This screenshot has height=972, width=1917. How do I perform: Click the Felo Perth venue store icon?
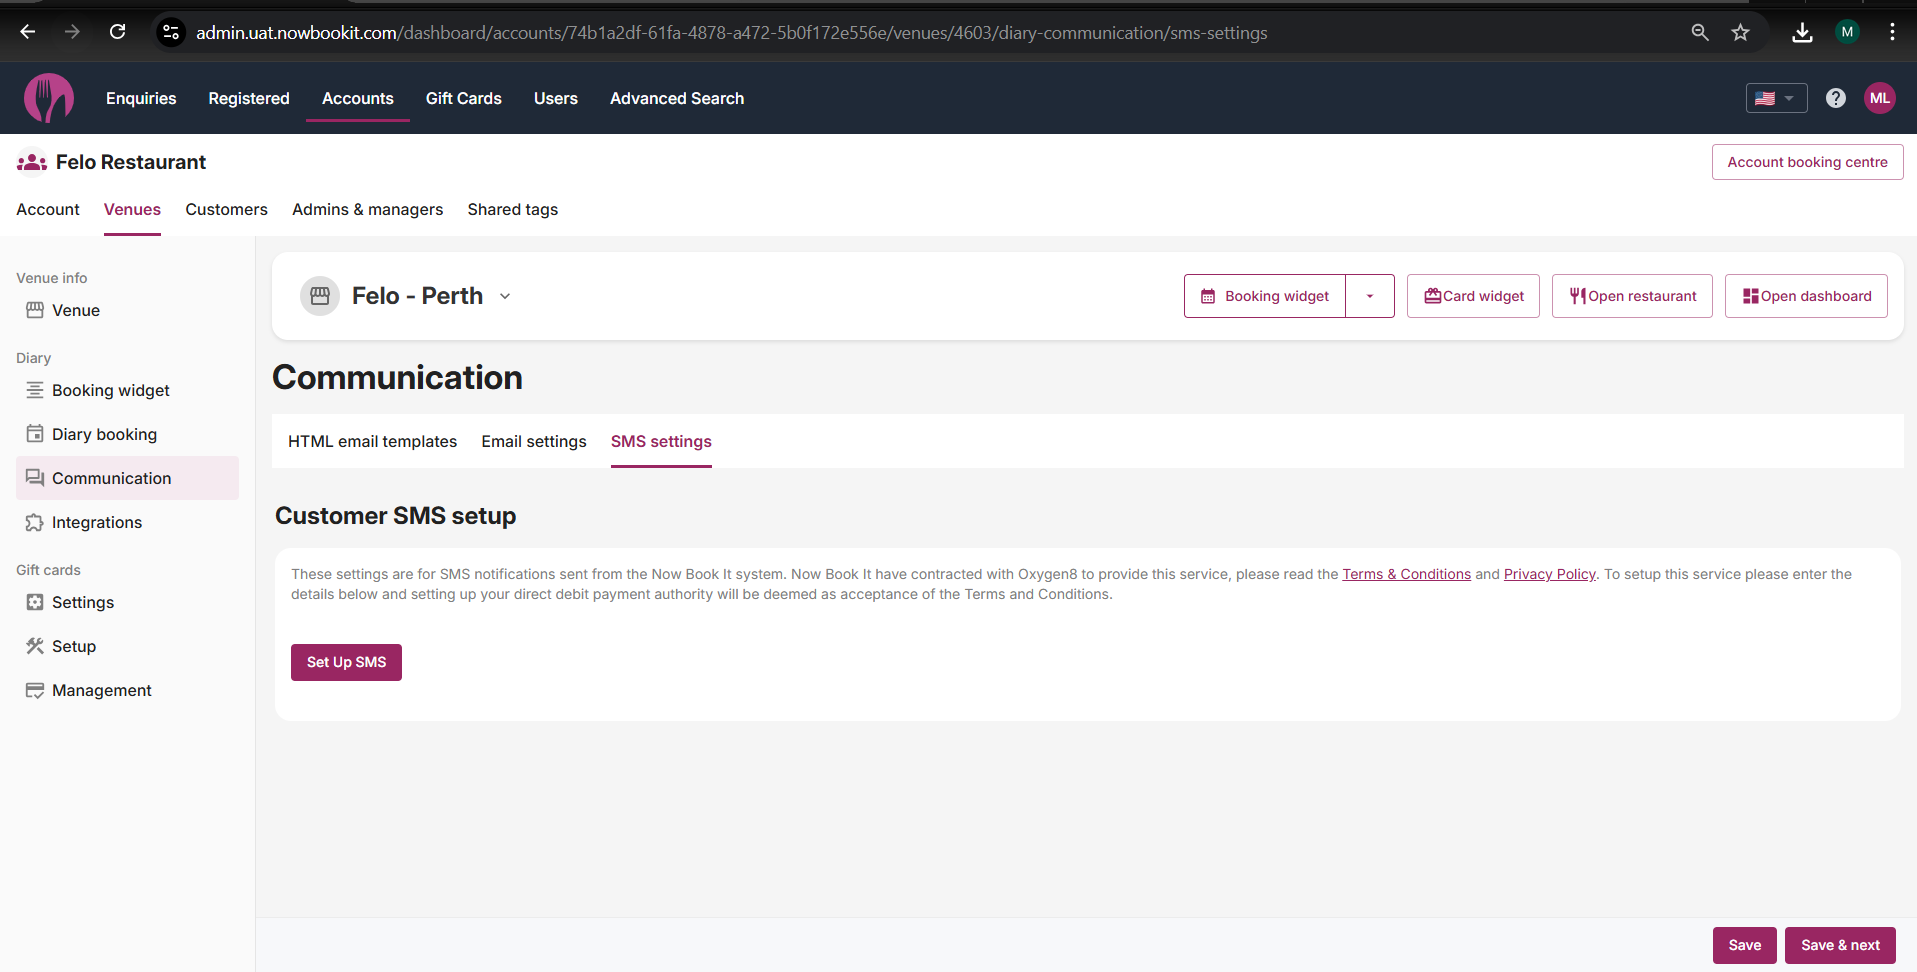[320, 296]
